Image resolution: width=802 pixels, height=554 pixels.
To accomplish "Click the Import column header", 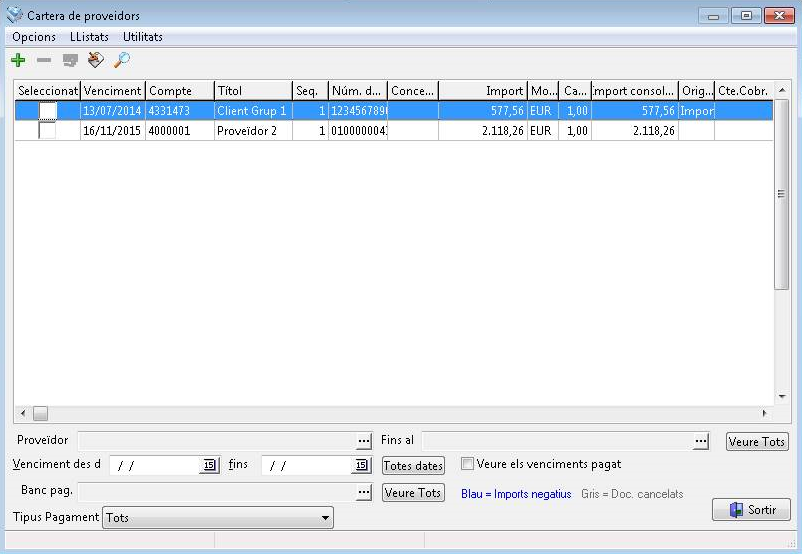I will [x=482, y=91].
